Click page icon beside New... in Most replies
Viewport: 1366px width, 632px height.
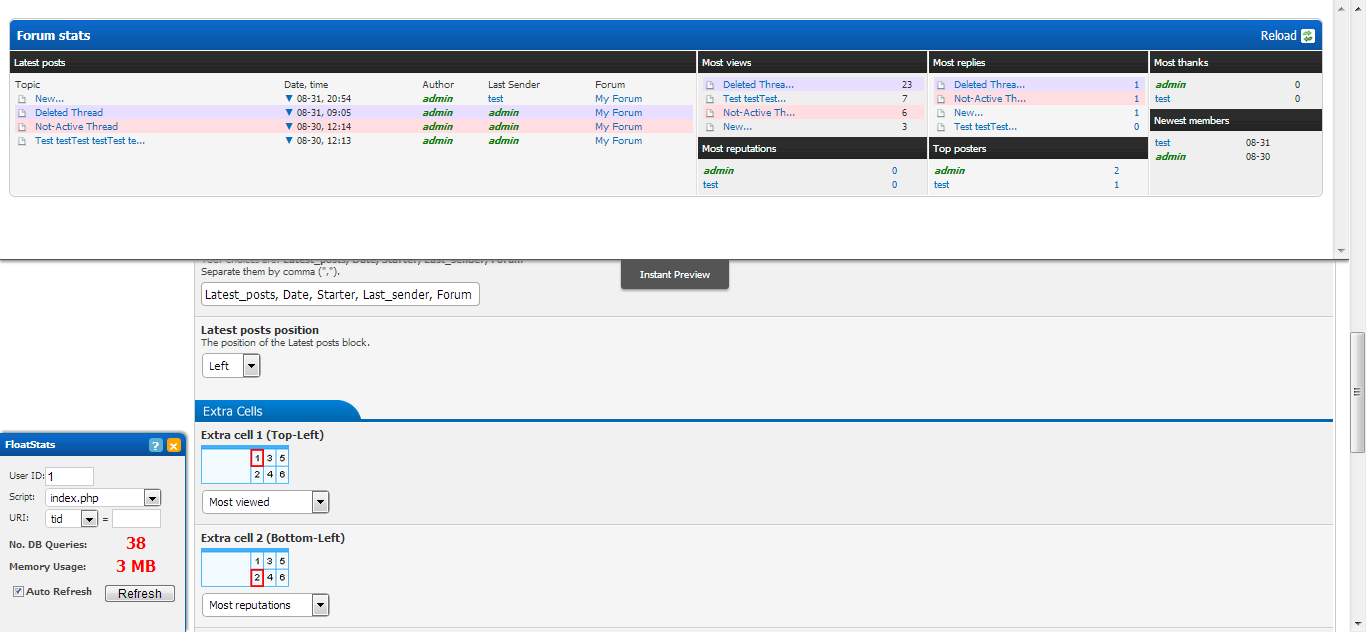[x=941, y=113]
